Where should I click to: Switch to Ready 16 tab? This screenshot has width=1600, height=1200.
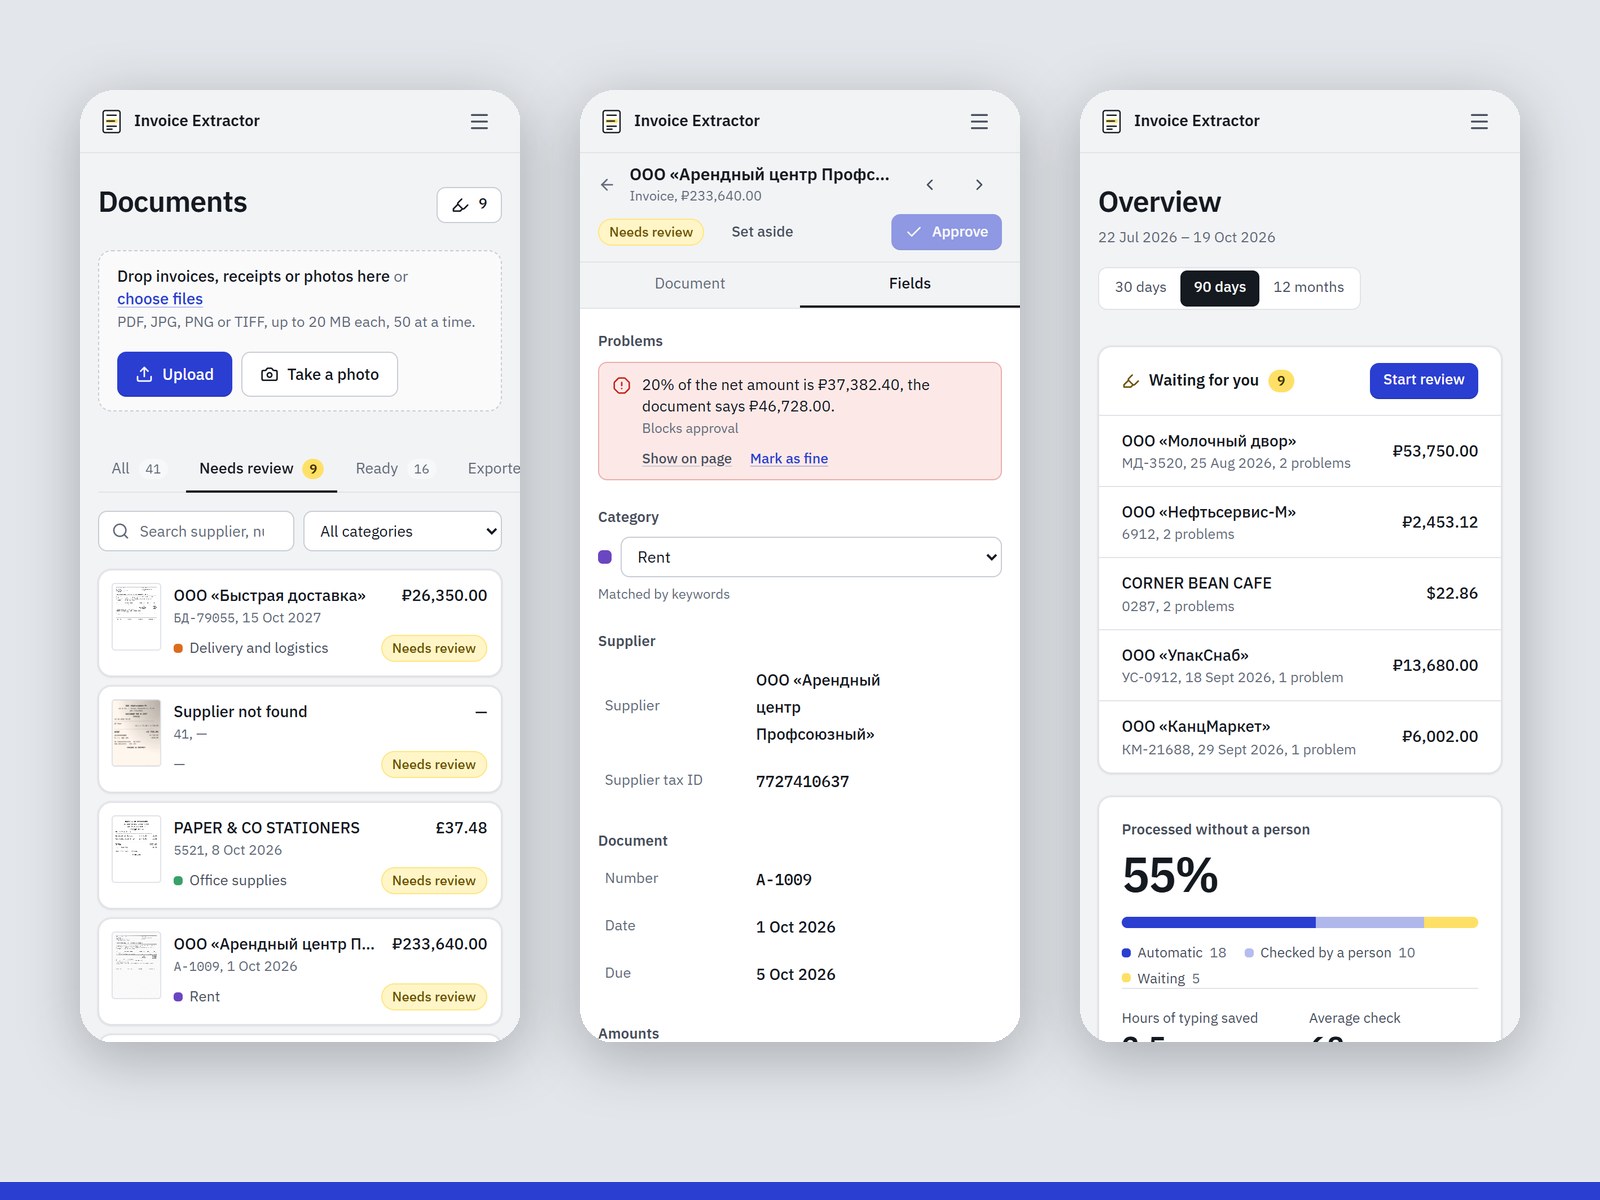coord(393,468)
